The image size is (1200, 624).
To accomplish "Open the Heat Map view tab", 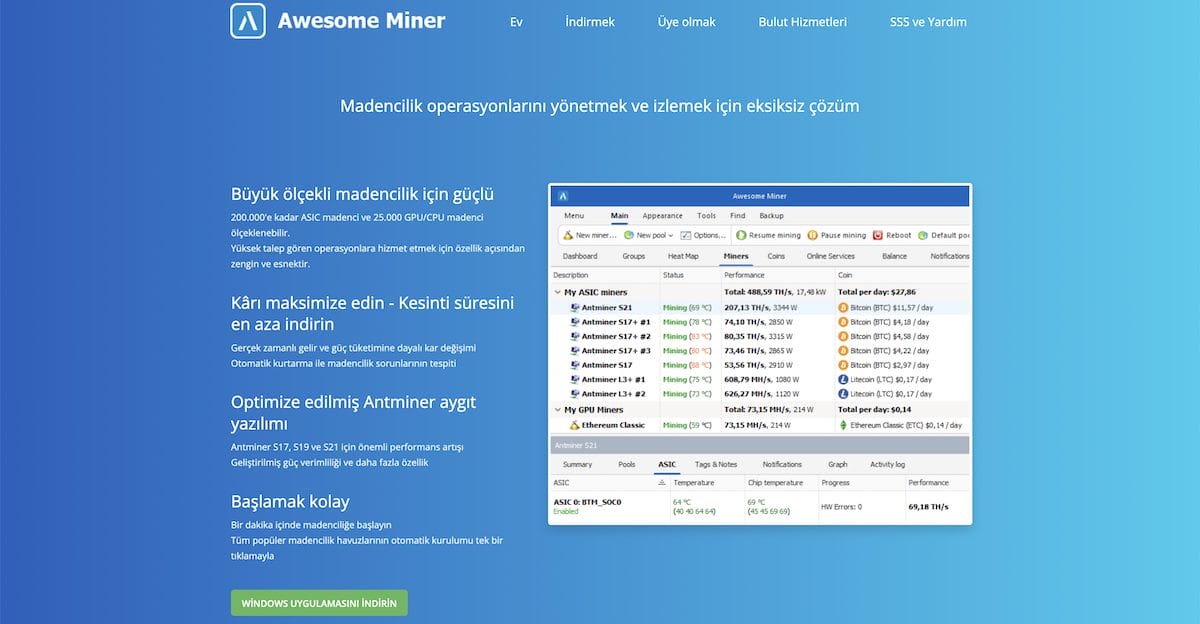I will 683,256.
